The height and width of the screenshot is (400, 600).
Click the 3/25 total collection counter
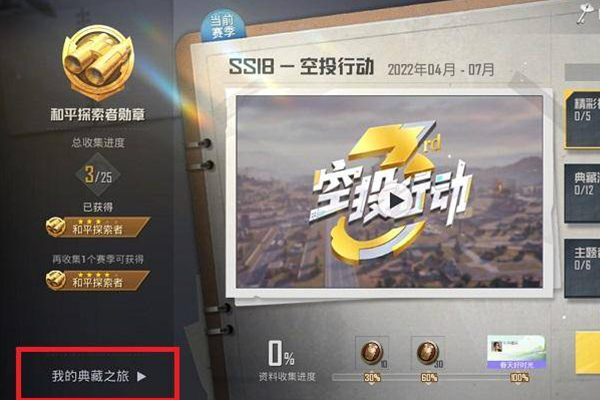(x=98, y=175)
